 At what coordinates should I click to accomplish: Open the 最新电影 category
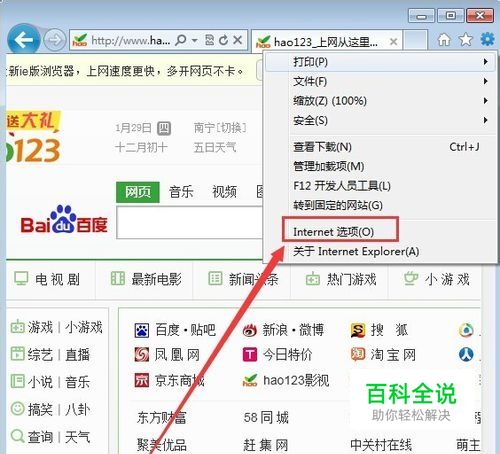156,279
